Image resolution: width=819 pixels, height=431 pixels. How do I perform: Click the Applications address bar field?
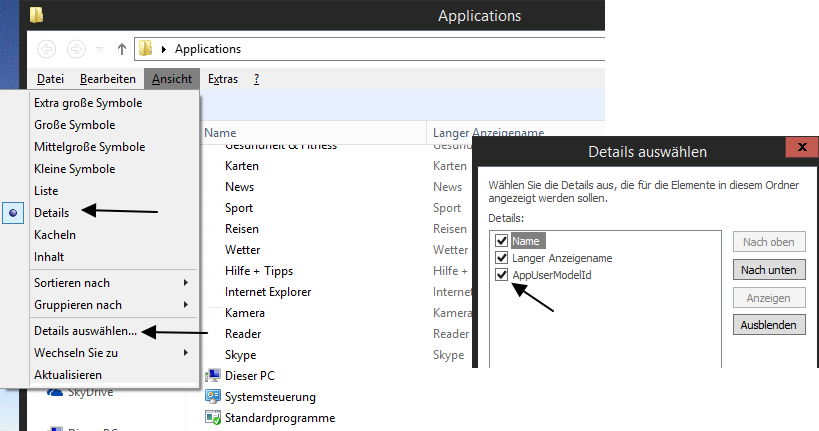(370, 49)
